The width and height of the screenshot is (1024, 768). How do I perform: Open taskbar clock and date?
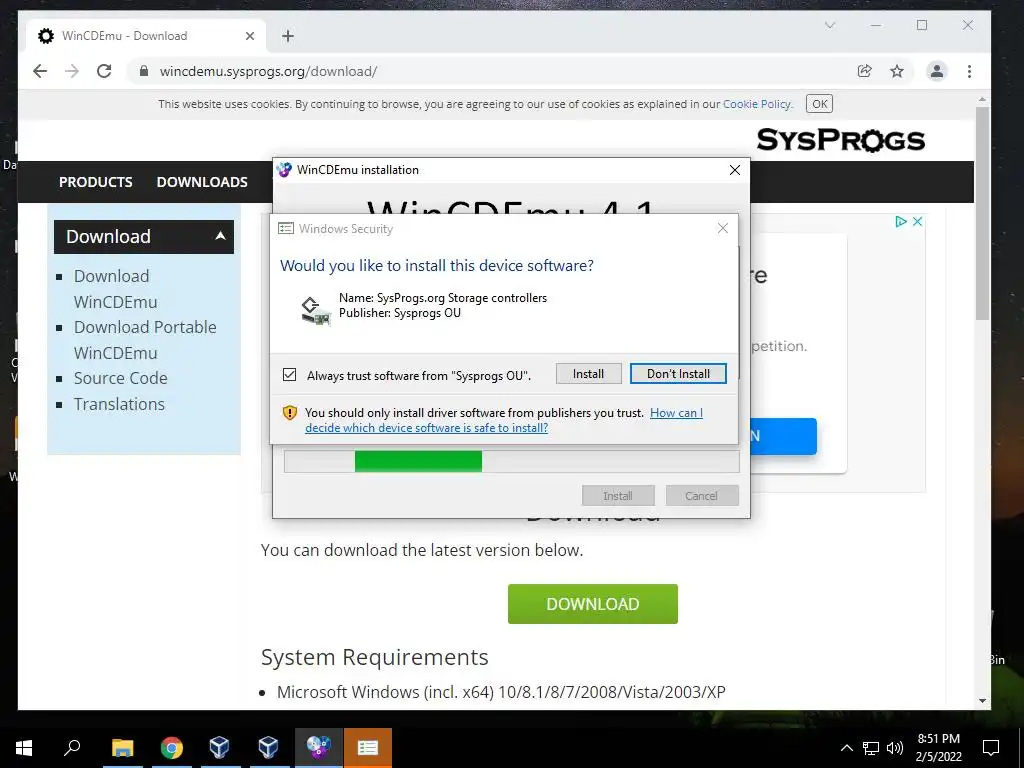(x=938, y=748)
